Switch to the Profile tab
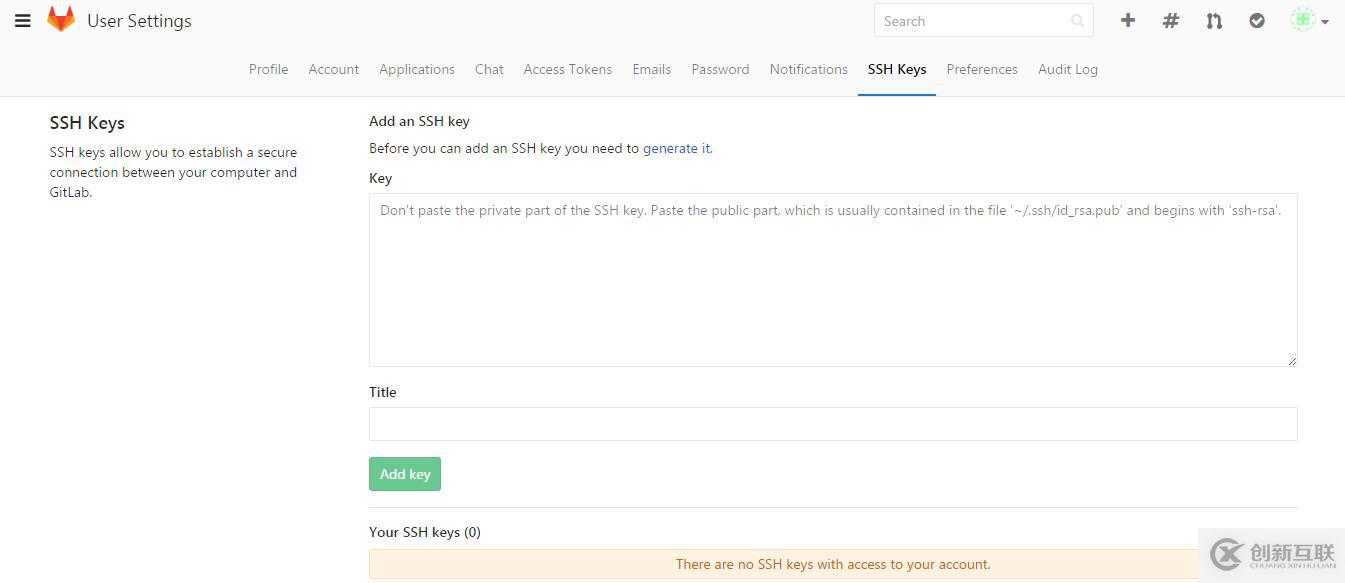Screen dimensions: 1345x583 [268, 69]
